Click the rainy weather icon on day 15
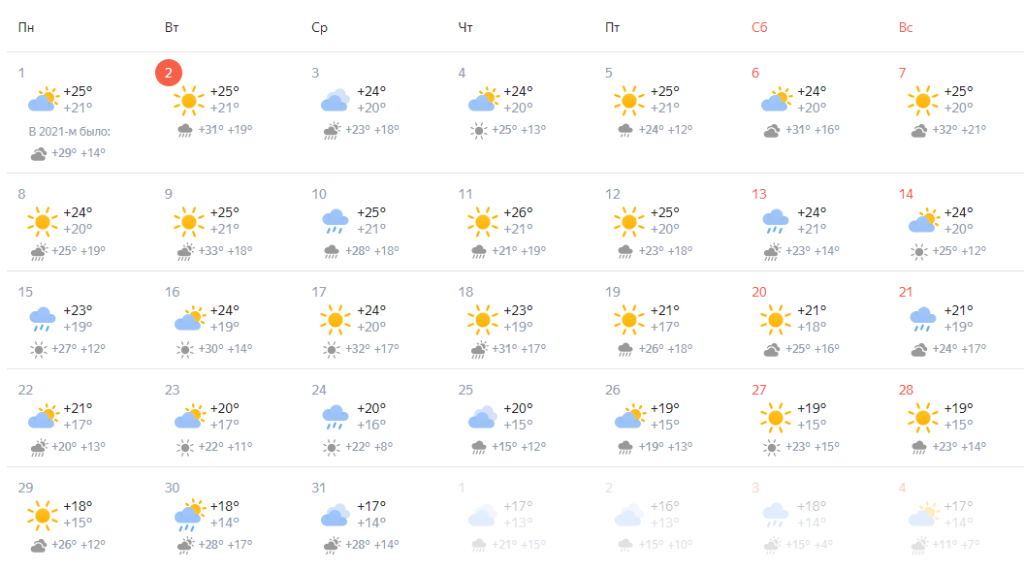The image size is (1024, 571). [42, 319]
